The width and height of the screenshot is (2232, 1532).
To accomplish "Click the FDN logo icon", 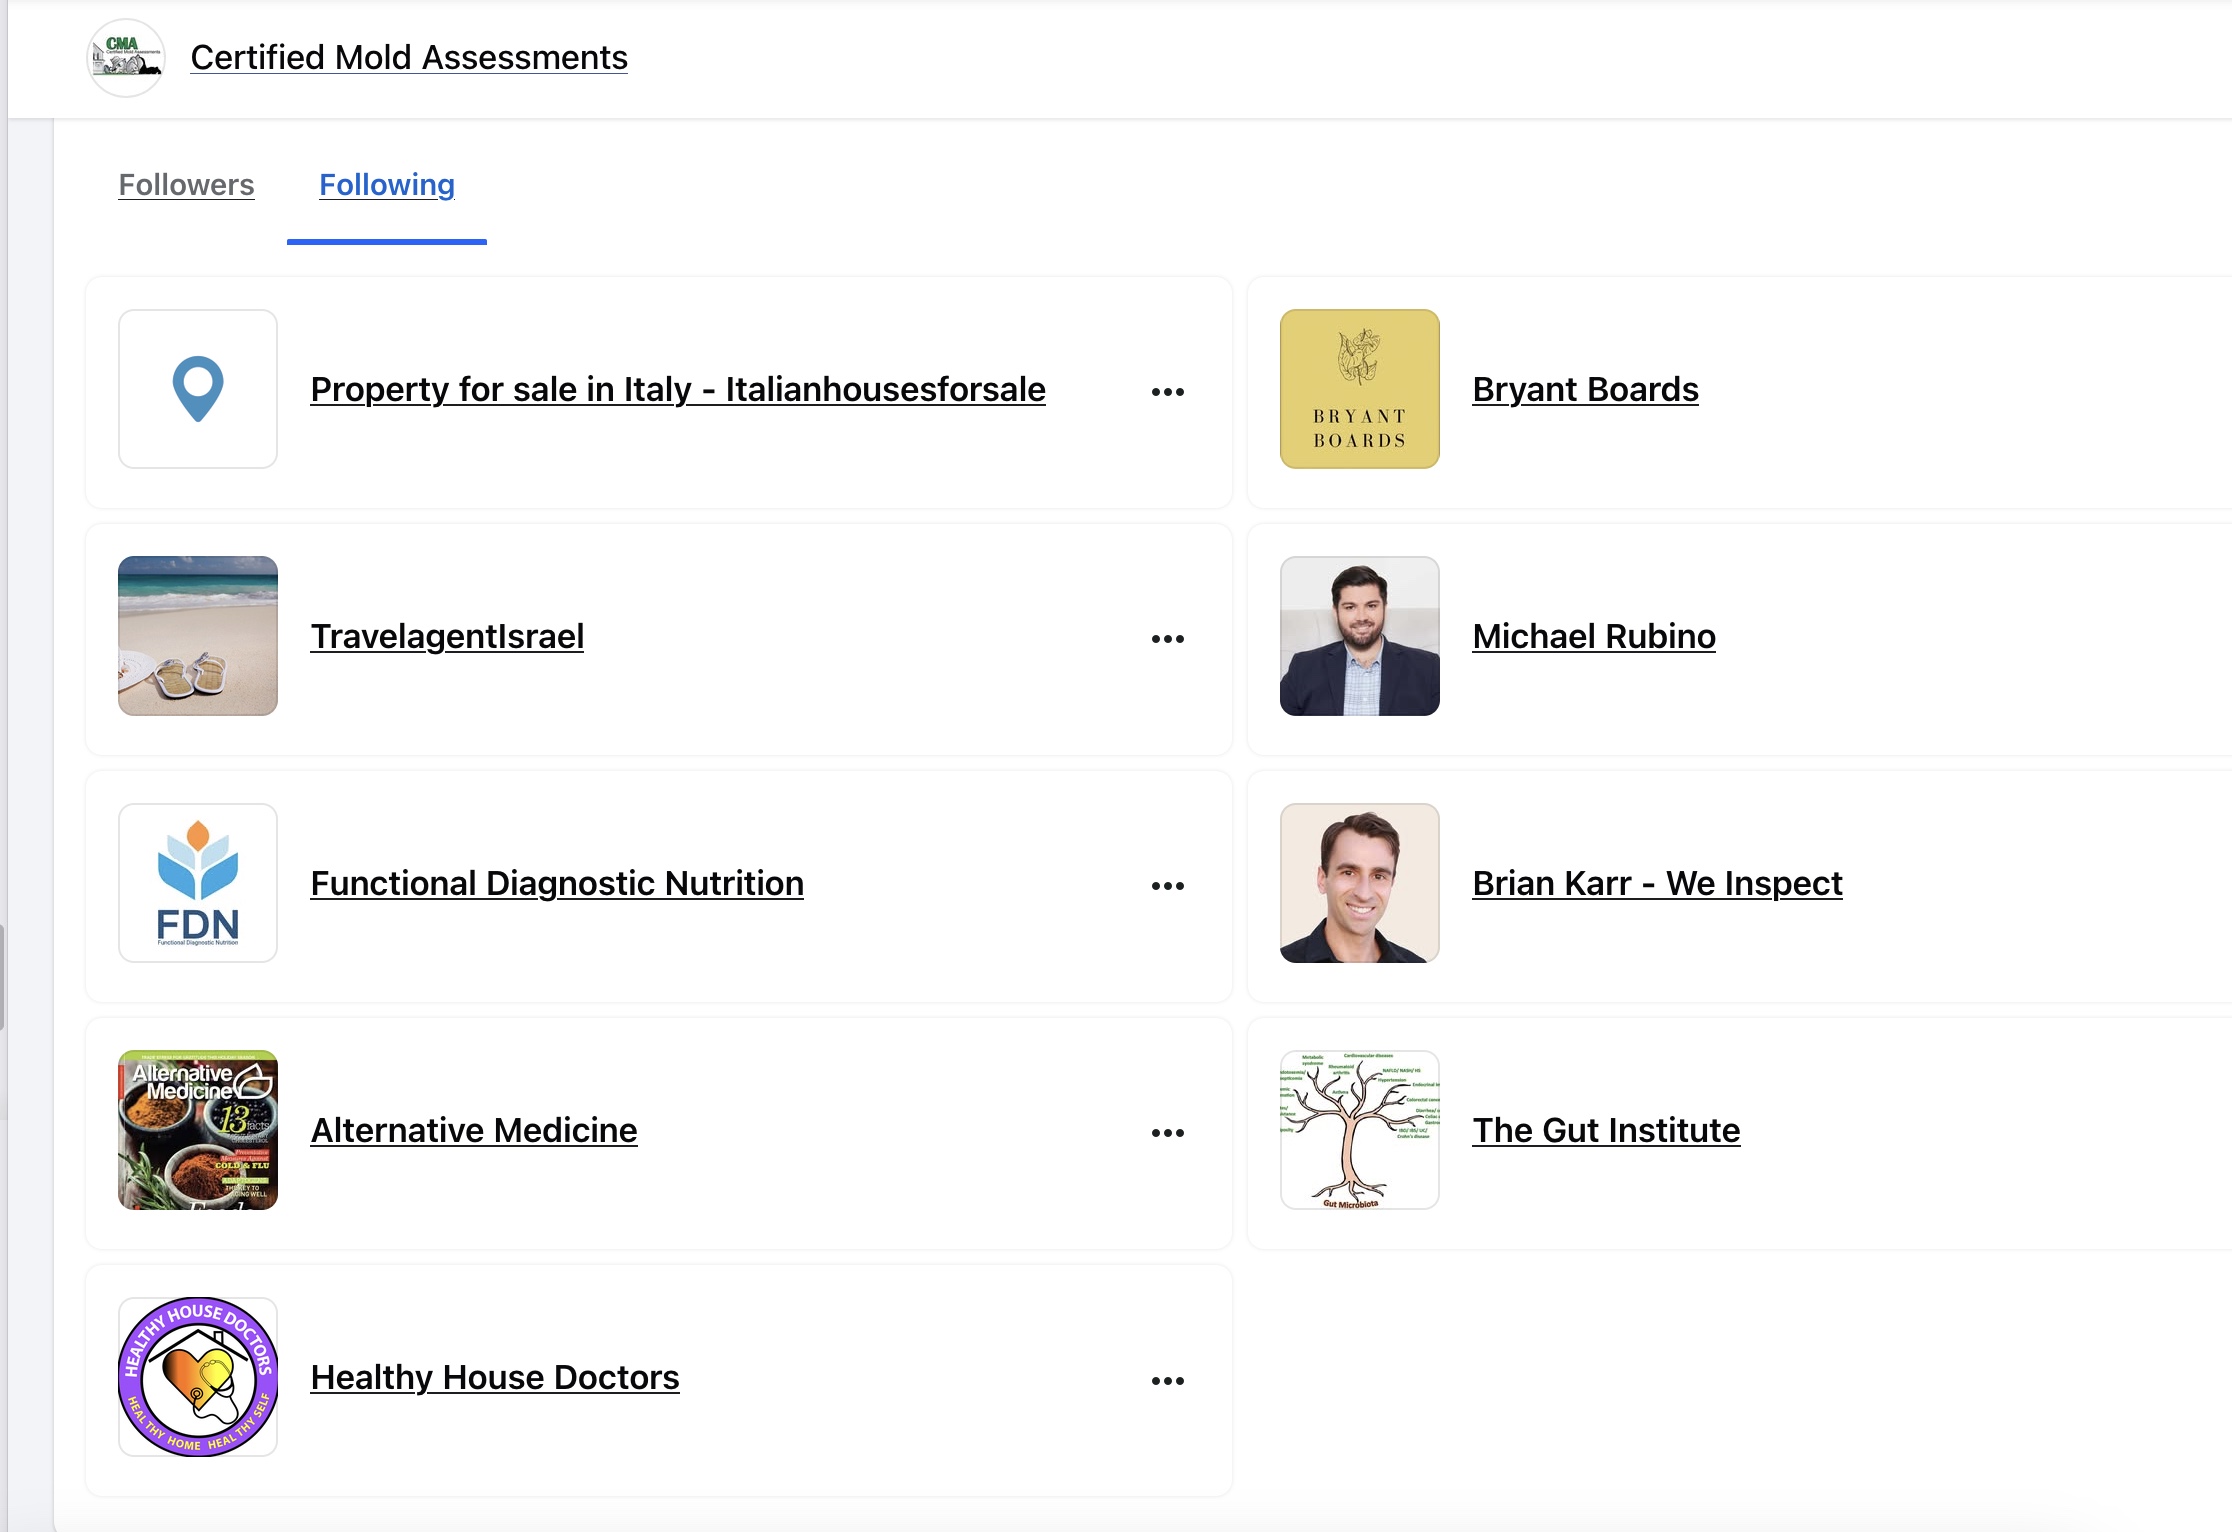I will [x=198, y=883].
